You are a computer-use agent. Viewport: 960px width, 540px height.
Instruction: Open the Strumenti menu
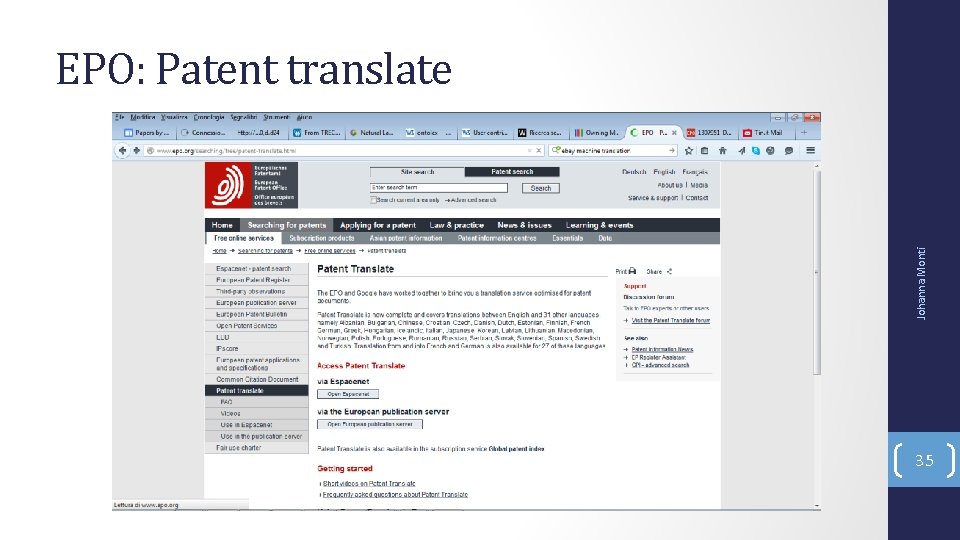pos(276,117)
